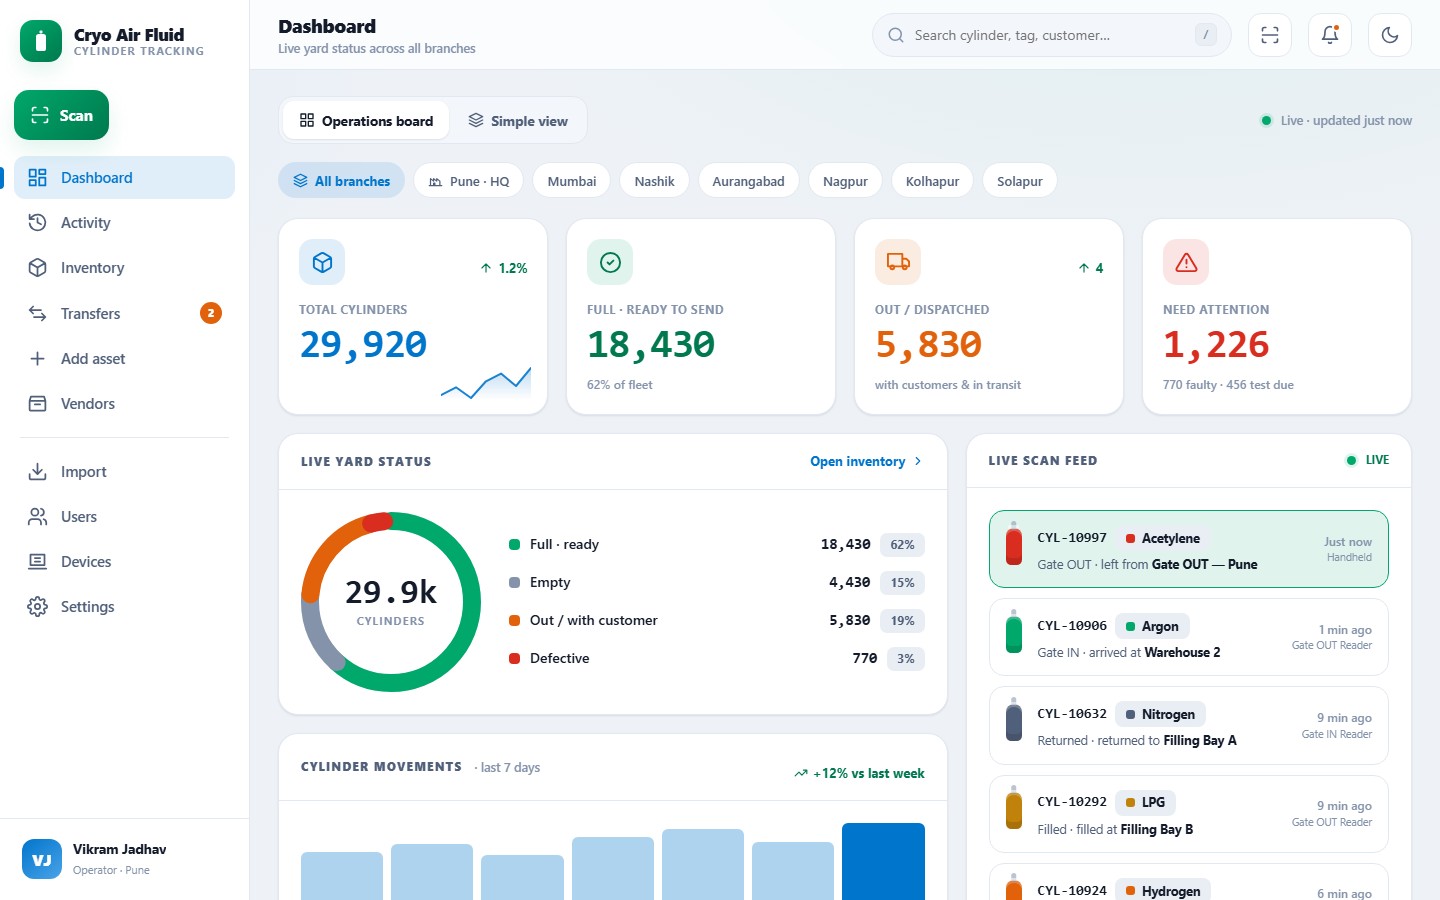1440x900 pixels.
Task: Click the Vikram Jadhav profile name
Action: 120,849
